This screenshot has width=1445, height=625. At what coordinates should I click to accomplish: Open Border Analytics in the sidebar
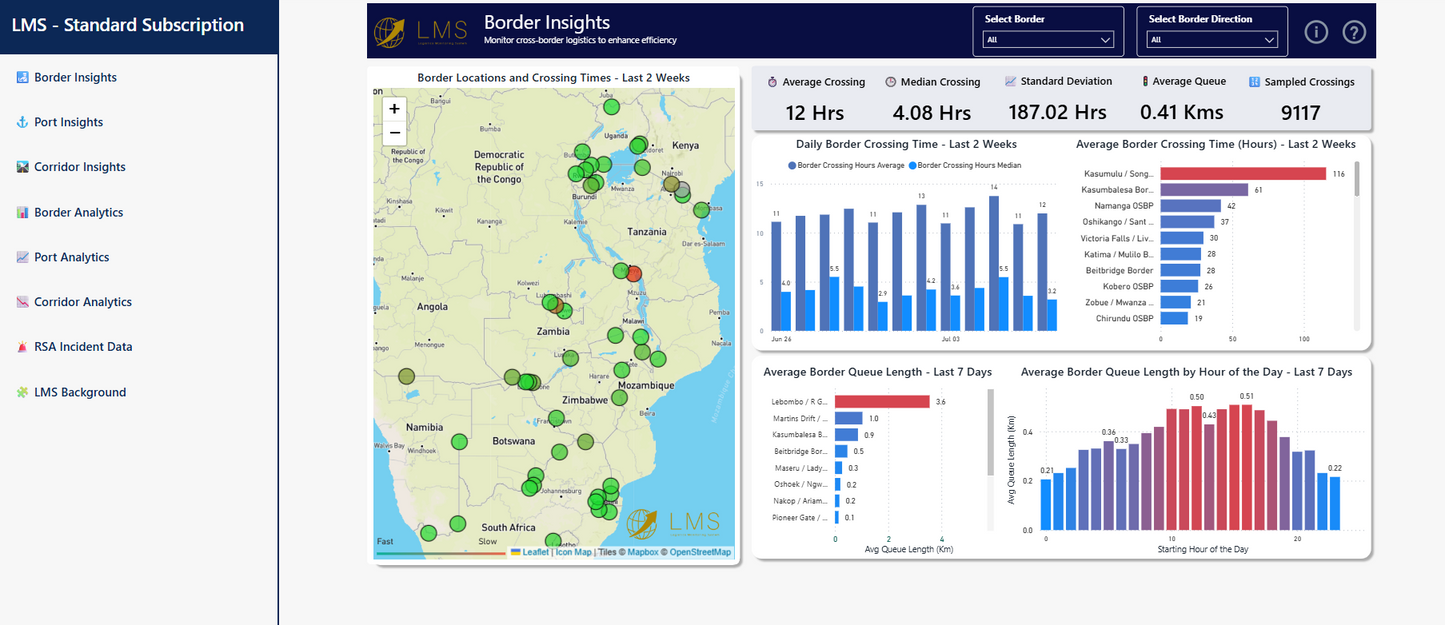(x=78, y=212)
